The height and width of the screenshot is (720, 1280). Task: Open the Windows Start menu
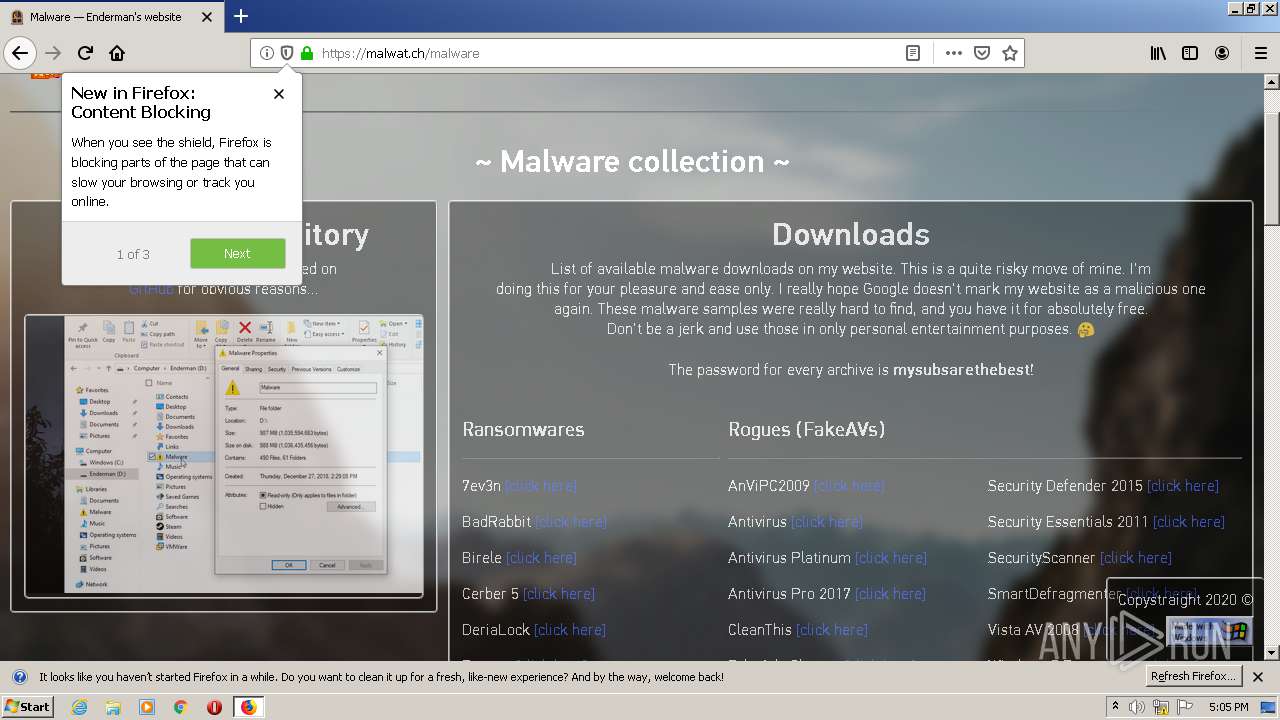click(x=28, y=706)
